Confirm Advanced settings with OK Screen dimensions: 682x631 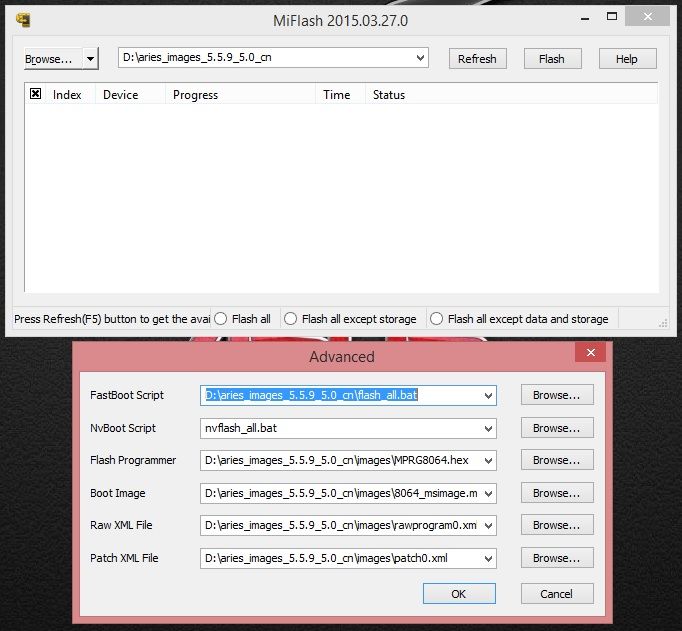(x=459, y=594)
